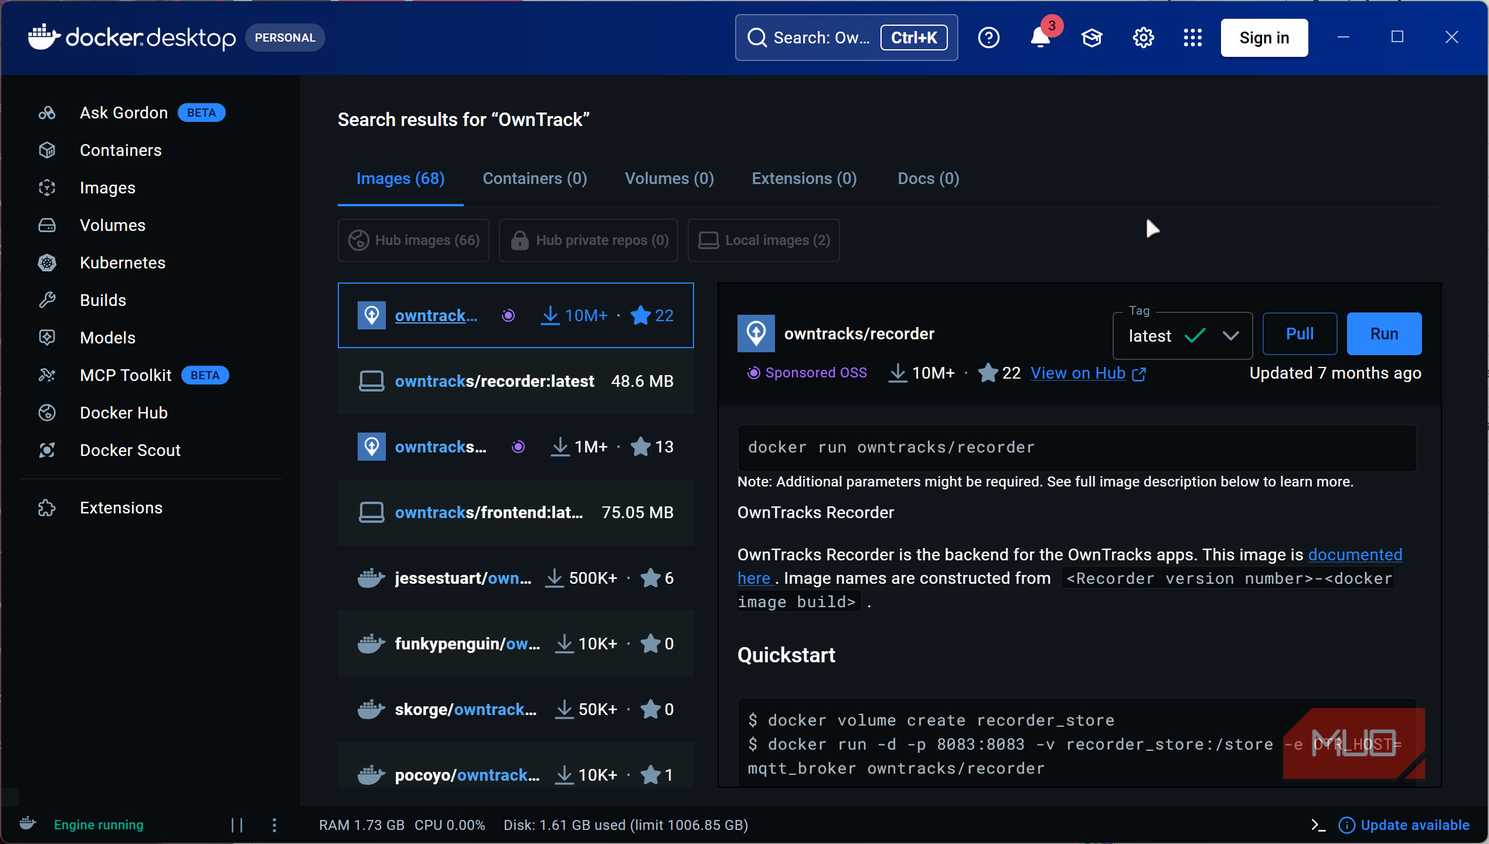Select the first owntrack... result with 10M+ downloads

[516, 315]
